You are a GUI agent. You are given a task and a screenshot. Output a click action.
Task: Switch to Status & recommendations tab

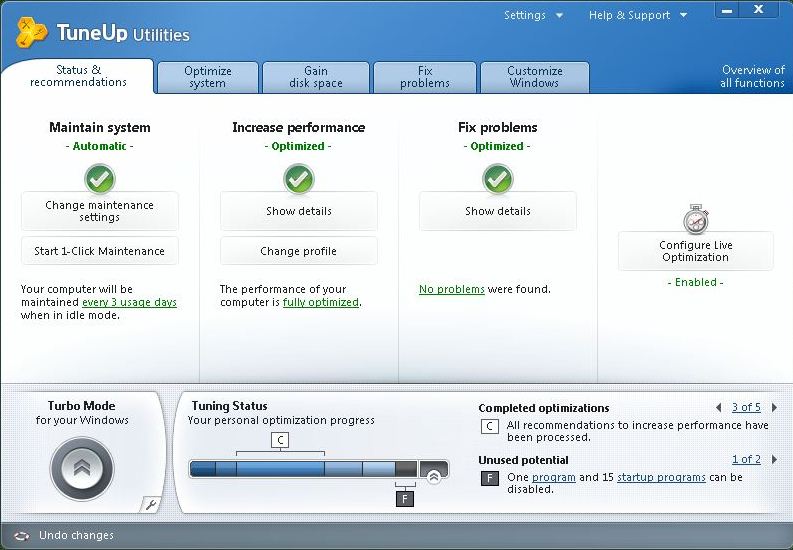coord(78,76)
